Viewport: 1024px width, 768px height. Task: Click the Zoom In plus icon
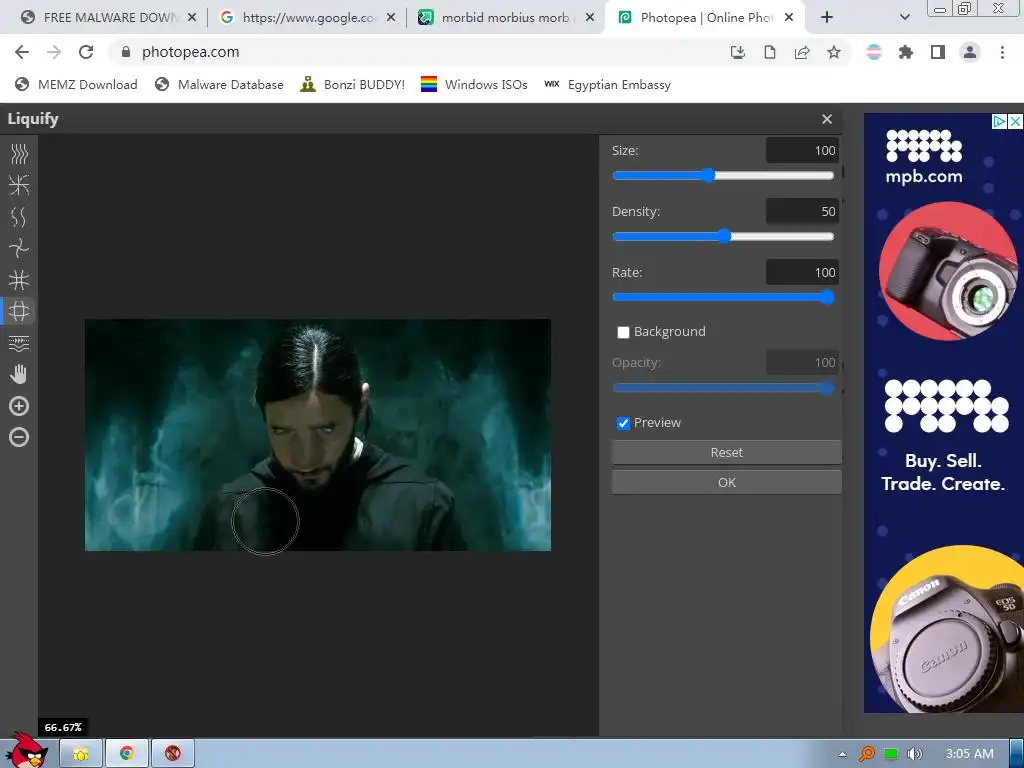click(x=19, y=406)
